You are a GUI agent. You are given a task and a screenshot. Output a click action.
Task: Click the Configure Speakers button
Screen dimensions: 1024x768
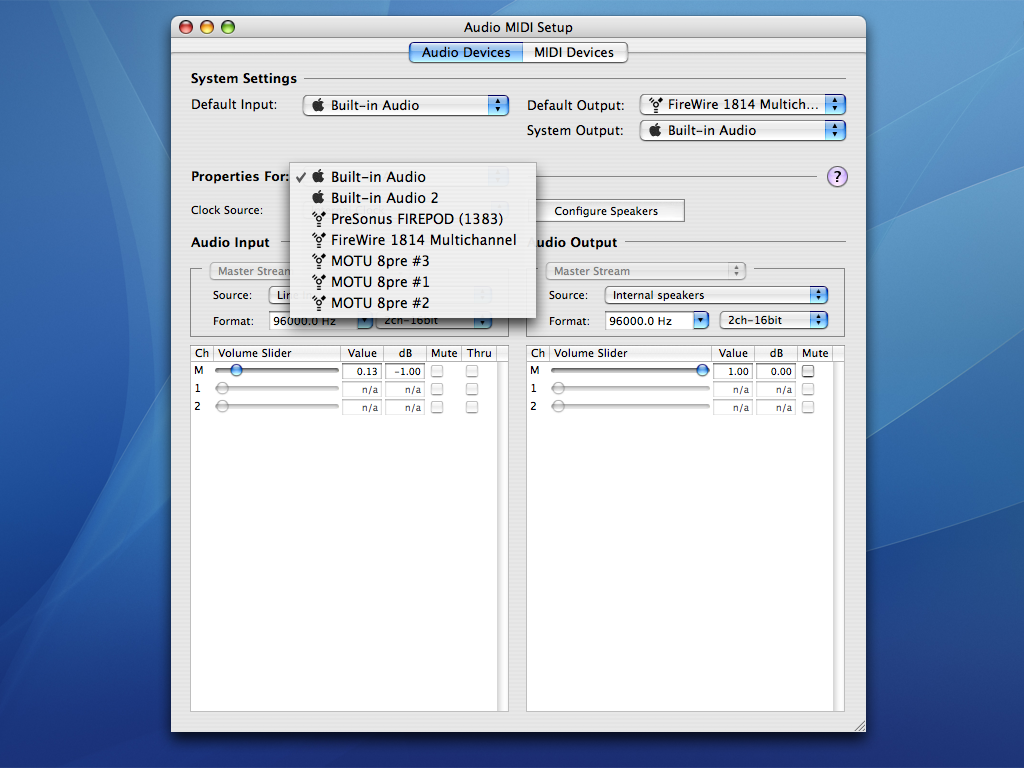tap(606, 211)
